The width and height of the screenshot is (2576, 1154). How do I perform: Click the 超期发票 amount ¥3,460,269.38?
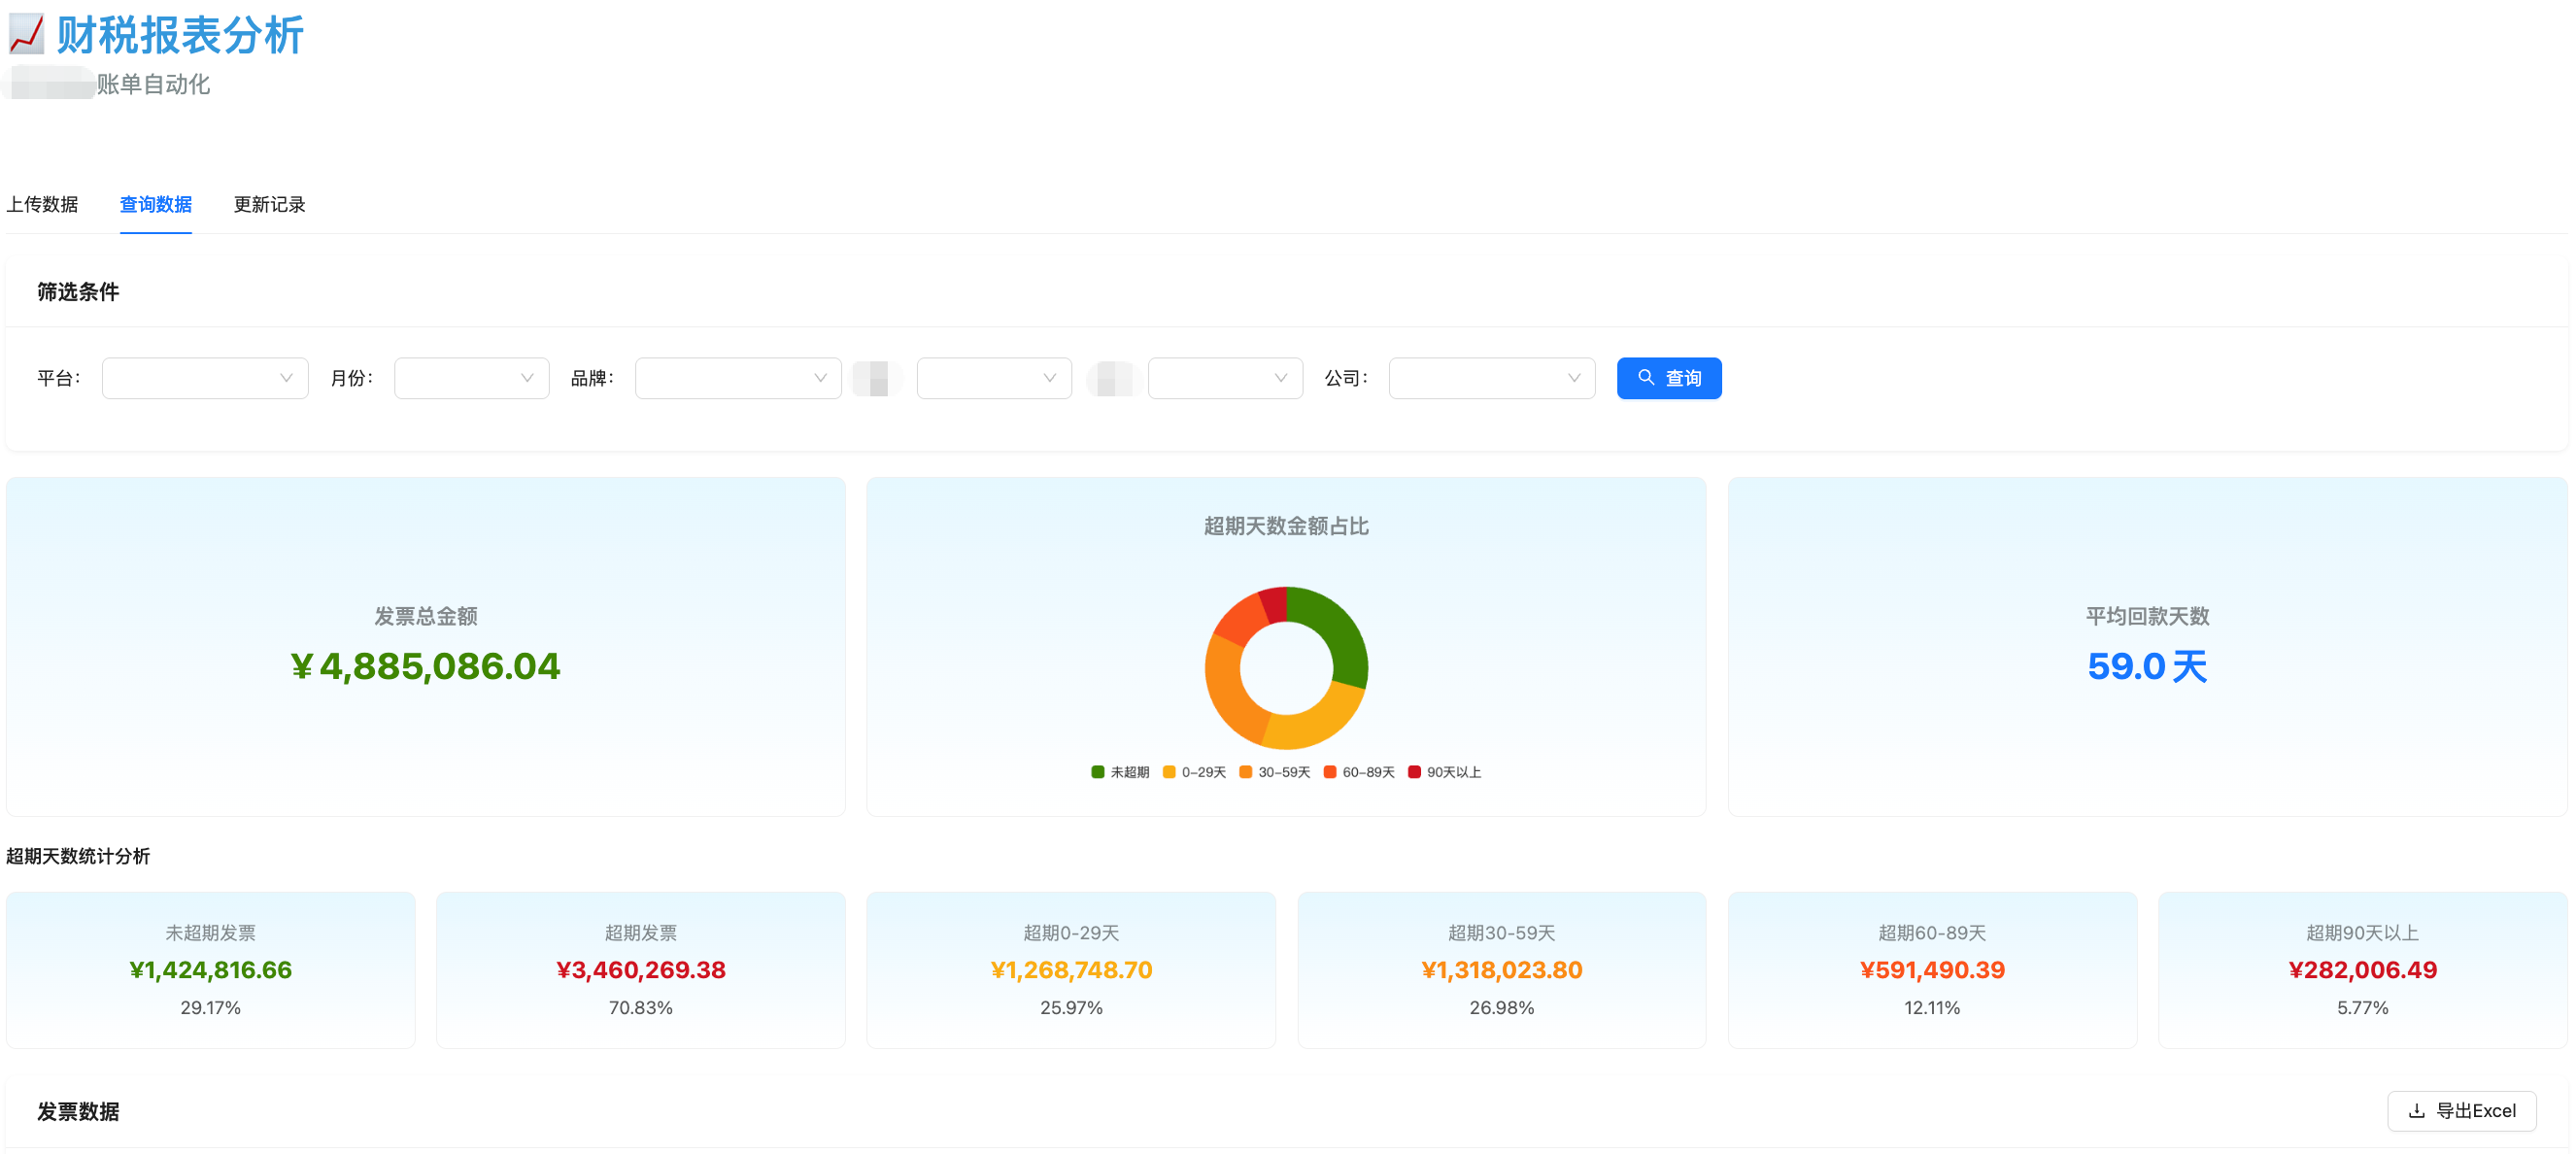tap(641, 970)
